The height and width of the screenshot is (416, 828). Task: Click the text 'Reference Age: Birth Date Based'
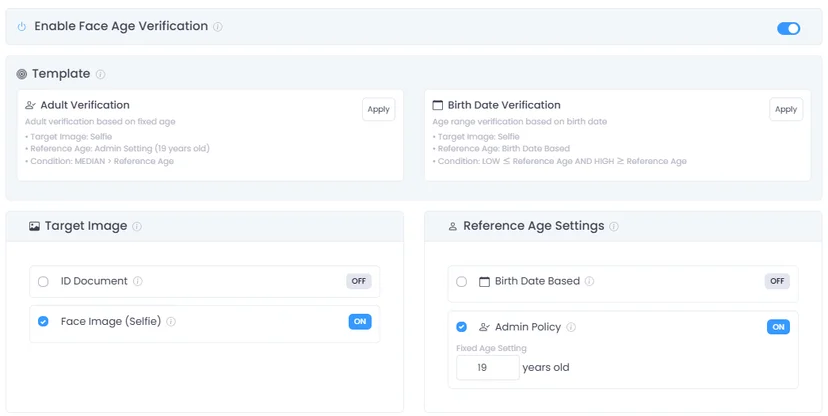tap(504, 149)
